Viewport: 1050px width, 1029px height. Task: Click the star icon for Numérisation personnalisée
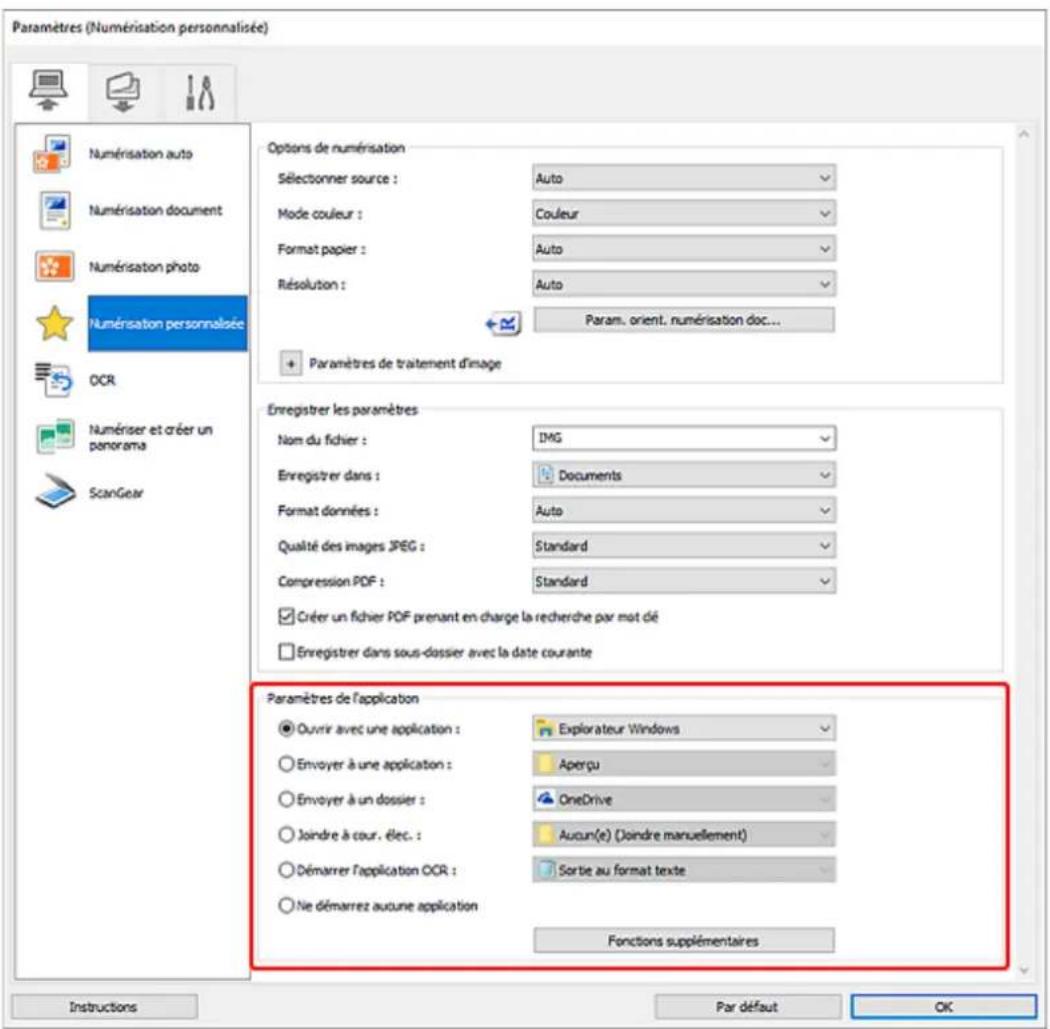tap(54, 323)
